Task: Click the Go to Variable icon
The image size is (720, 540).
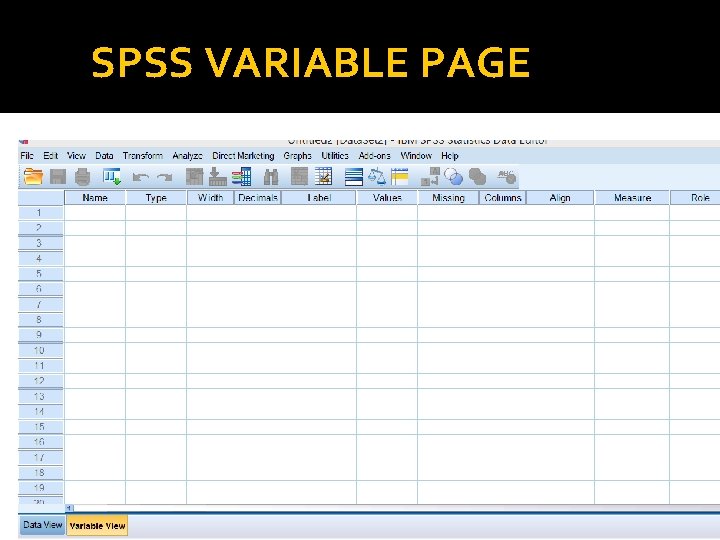Action: [x=218, y=177]
